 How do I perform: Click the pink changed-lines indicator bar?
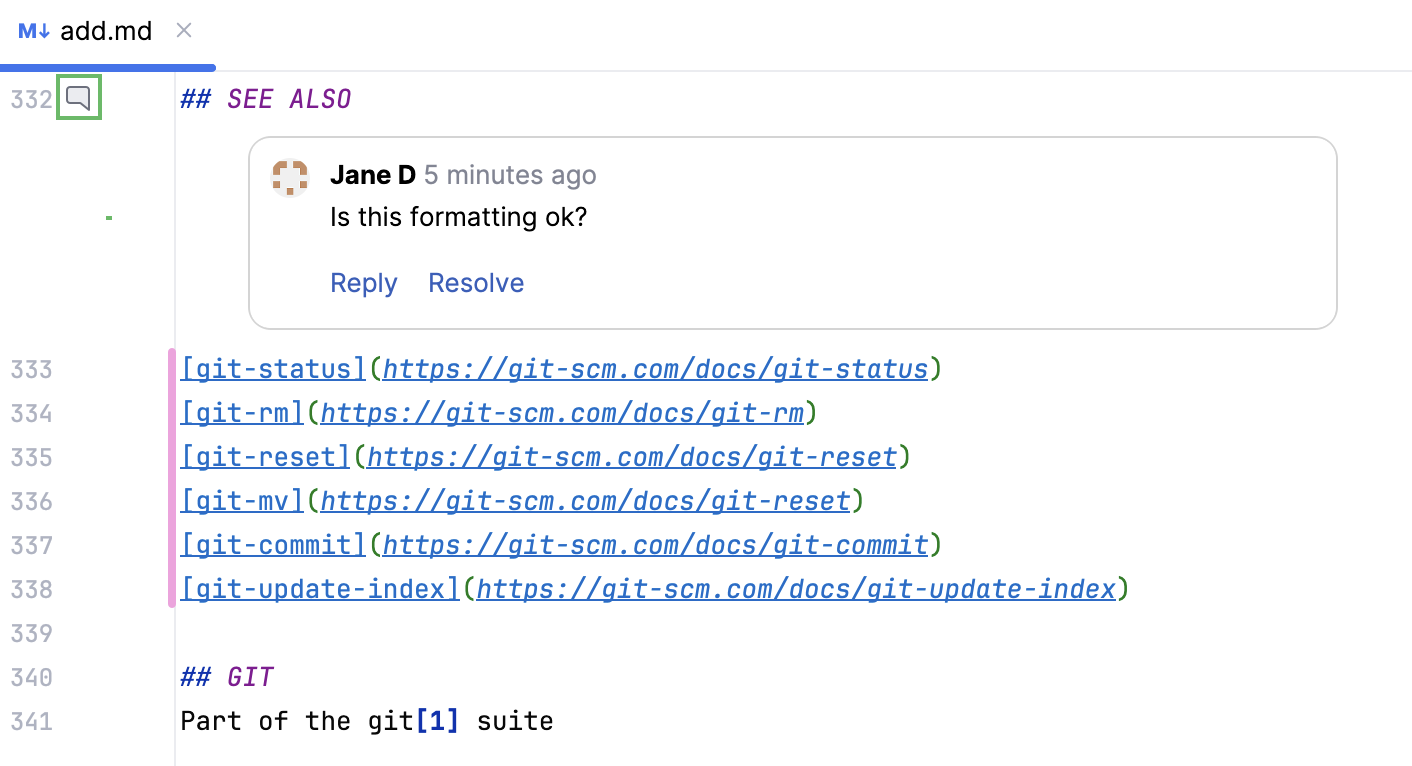[x=172, y=478]
